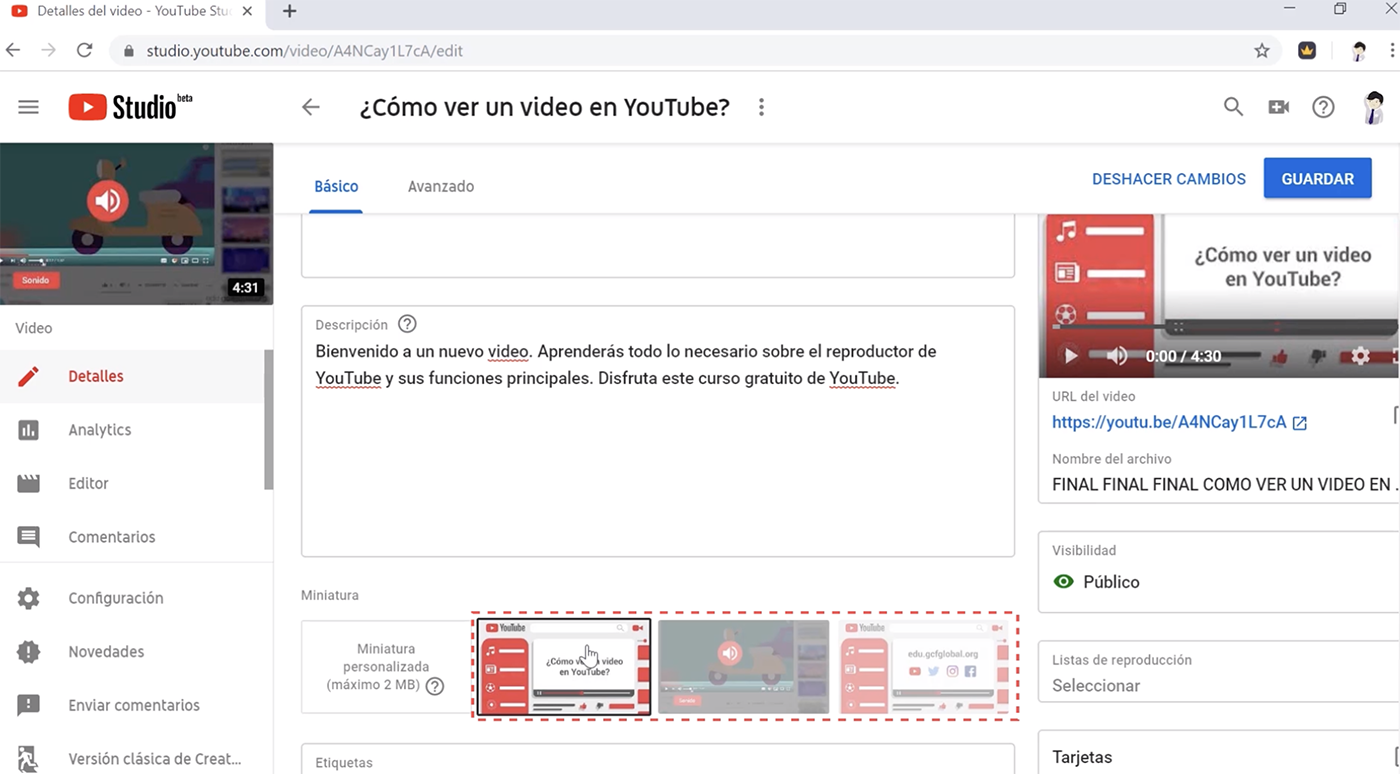
Task: Click the GUARDAR button
Action: (x=1317, y=179)
